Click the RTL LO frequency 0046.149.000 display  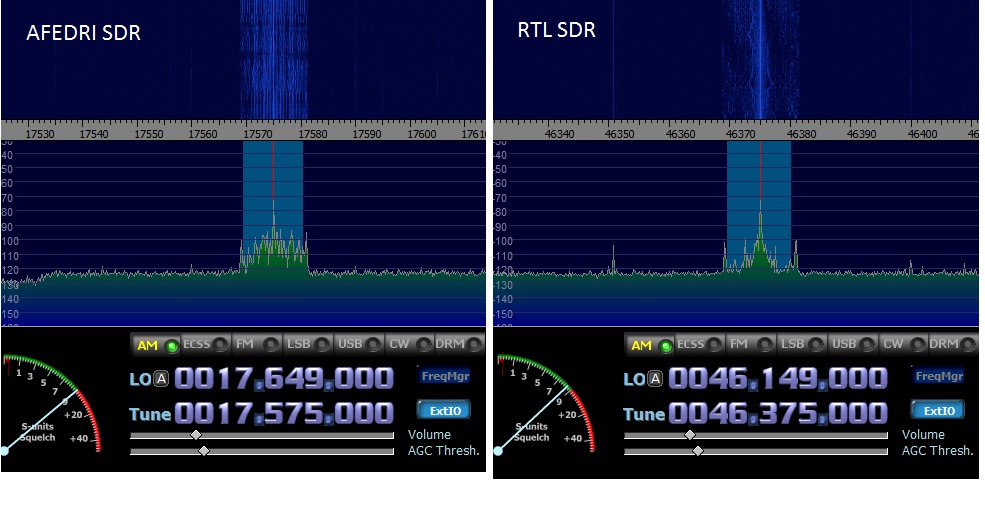tap(778, 379)
